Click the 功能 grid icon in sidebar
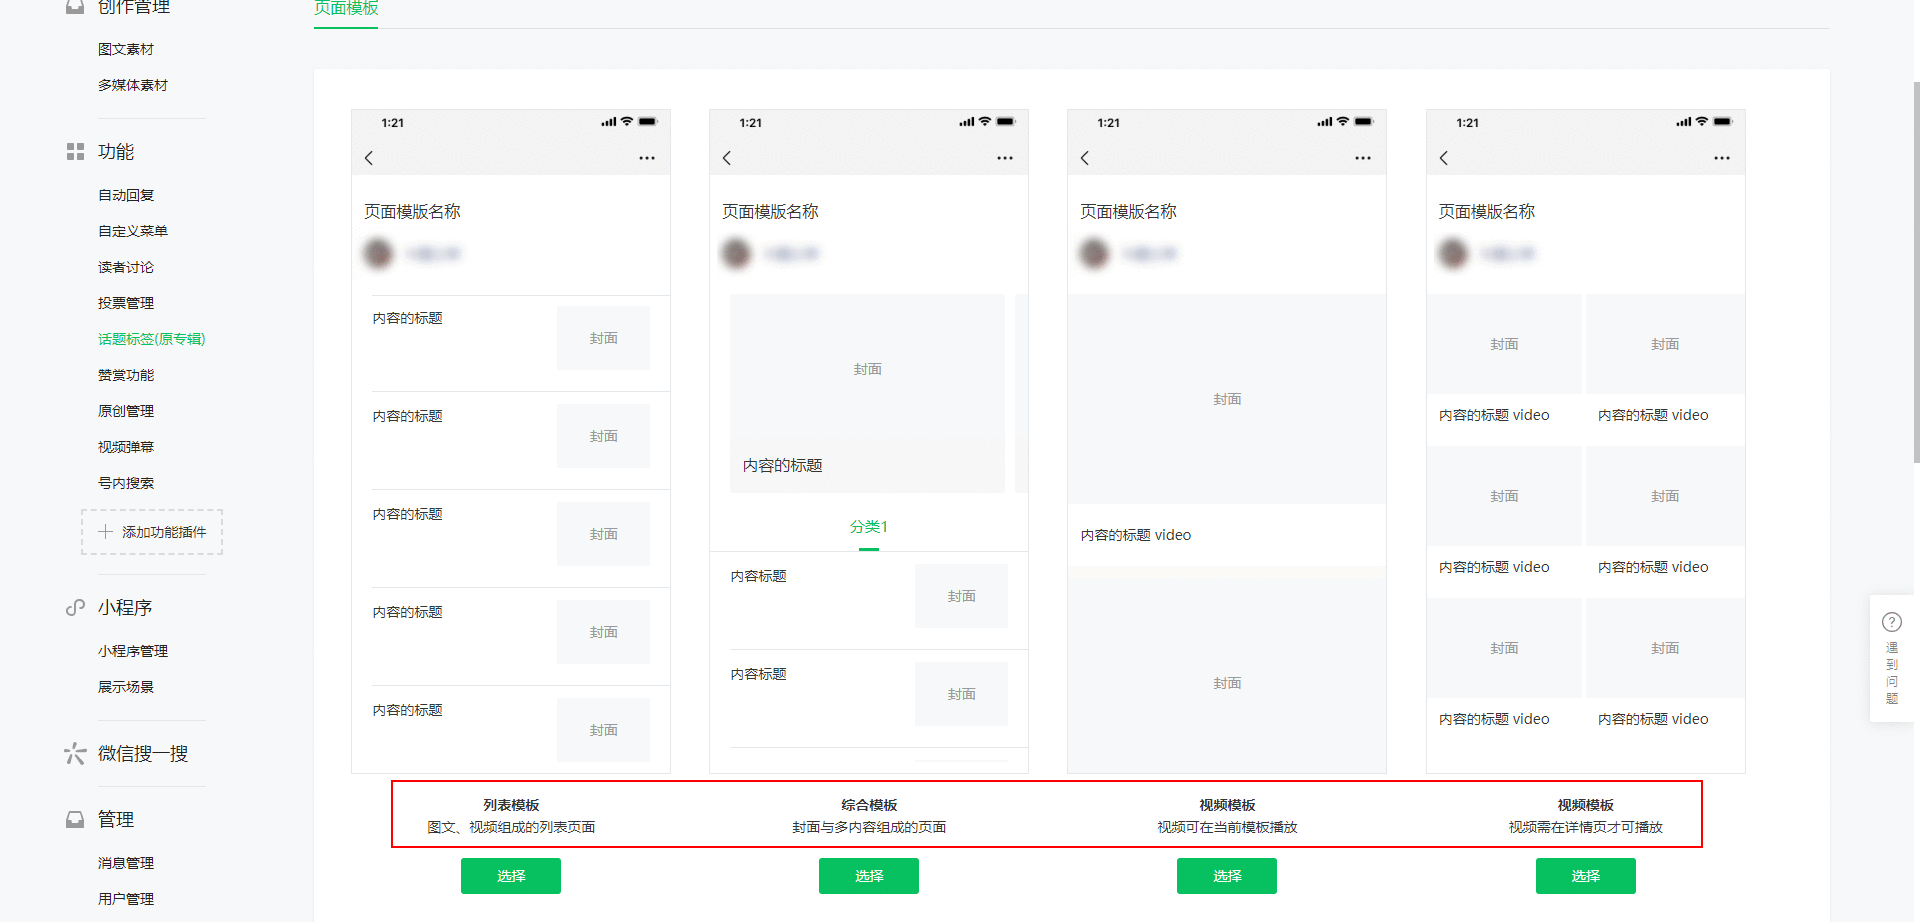Viewport: 1920px width, 922px height. coord(75,151)
